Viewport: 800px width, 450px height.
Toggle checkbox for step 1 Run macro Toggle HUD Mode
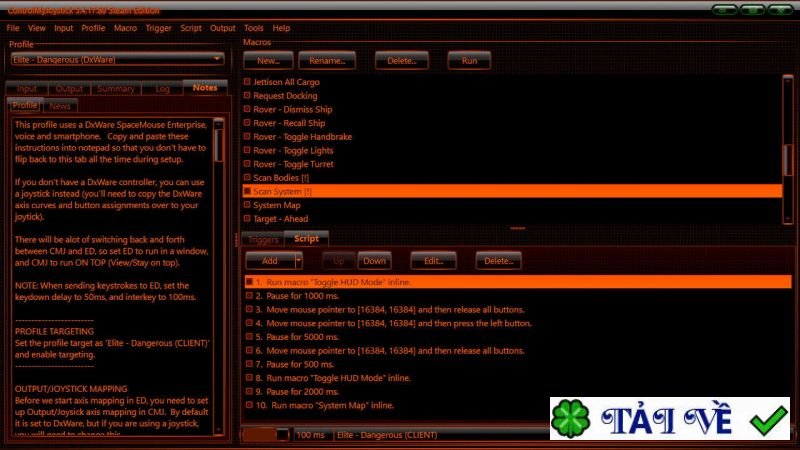tap(249, 282)
